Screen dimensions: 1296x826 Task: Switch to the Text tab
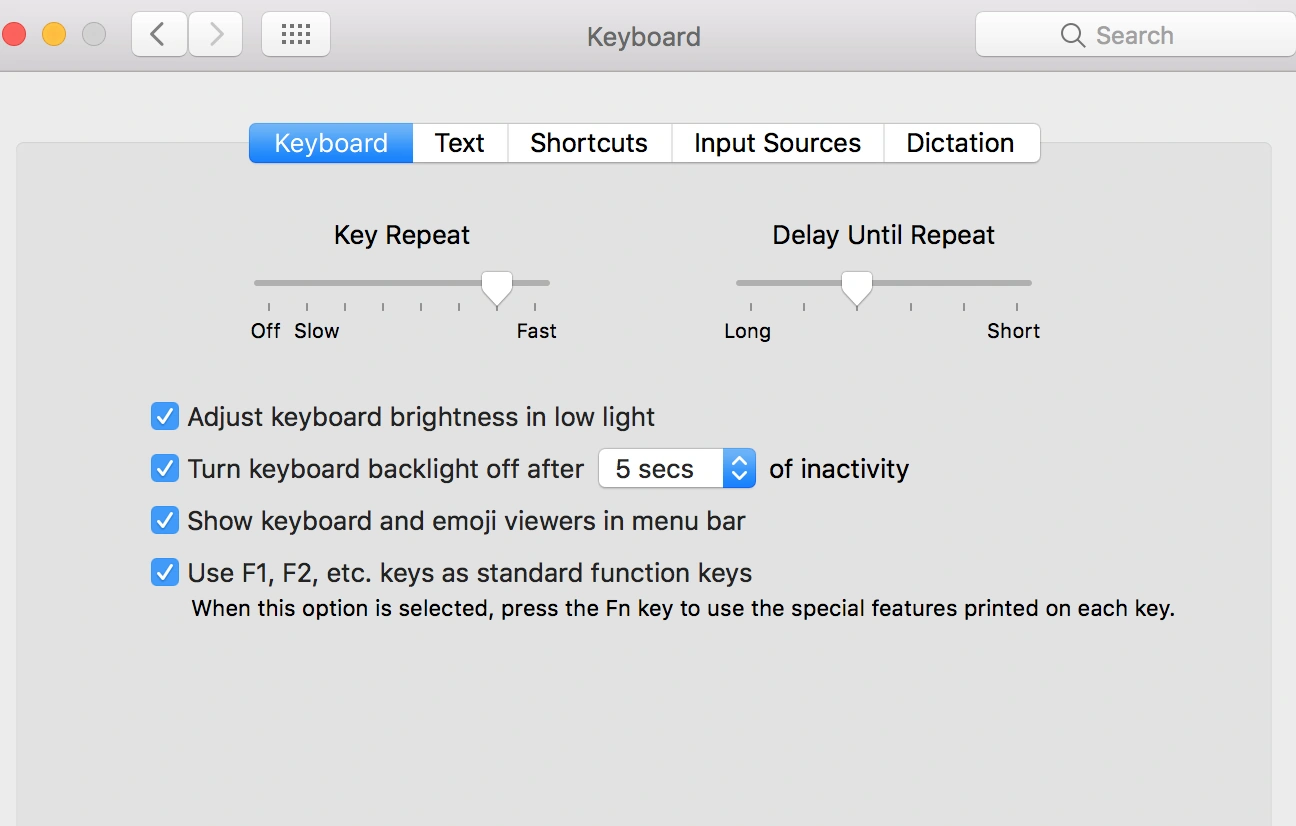[x=460, y=143]
